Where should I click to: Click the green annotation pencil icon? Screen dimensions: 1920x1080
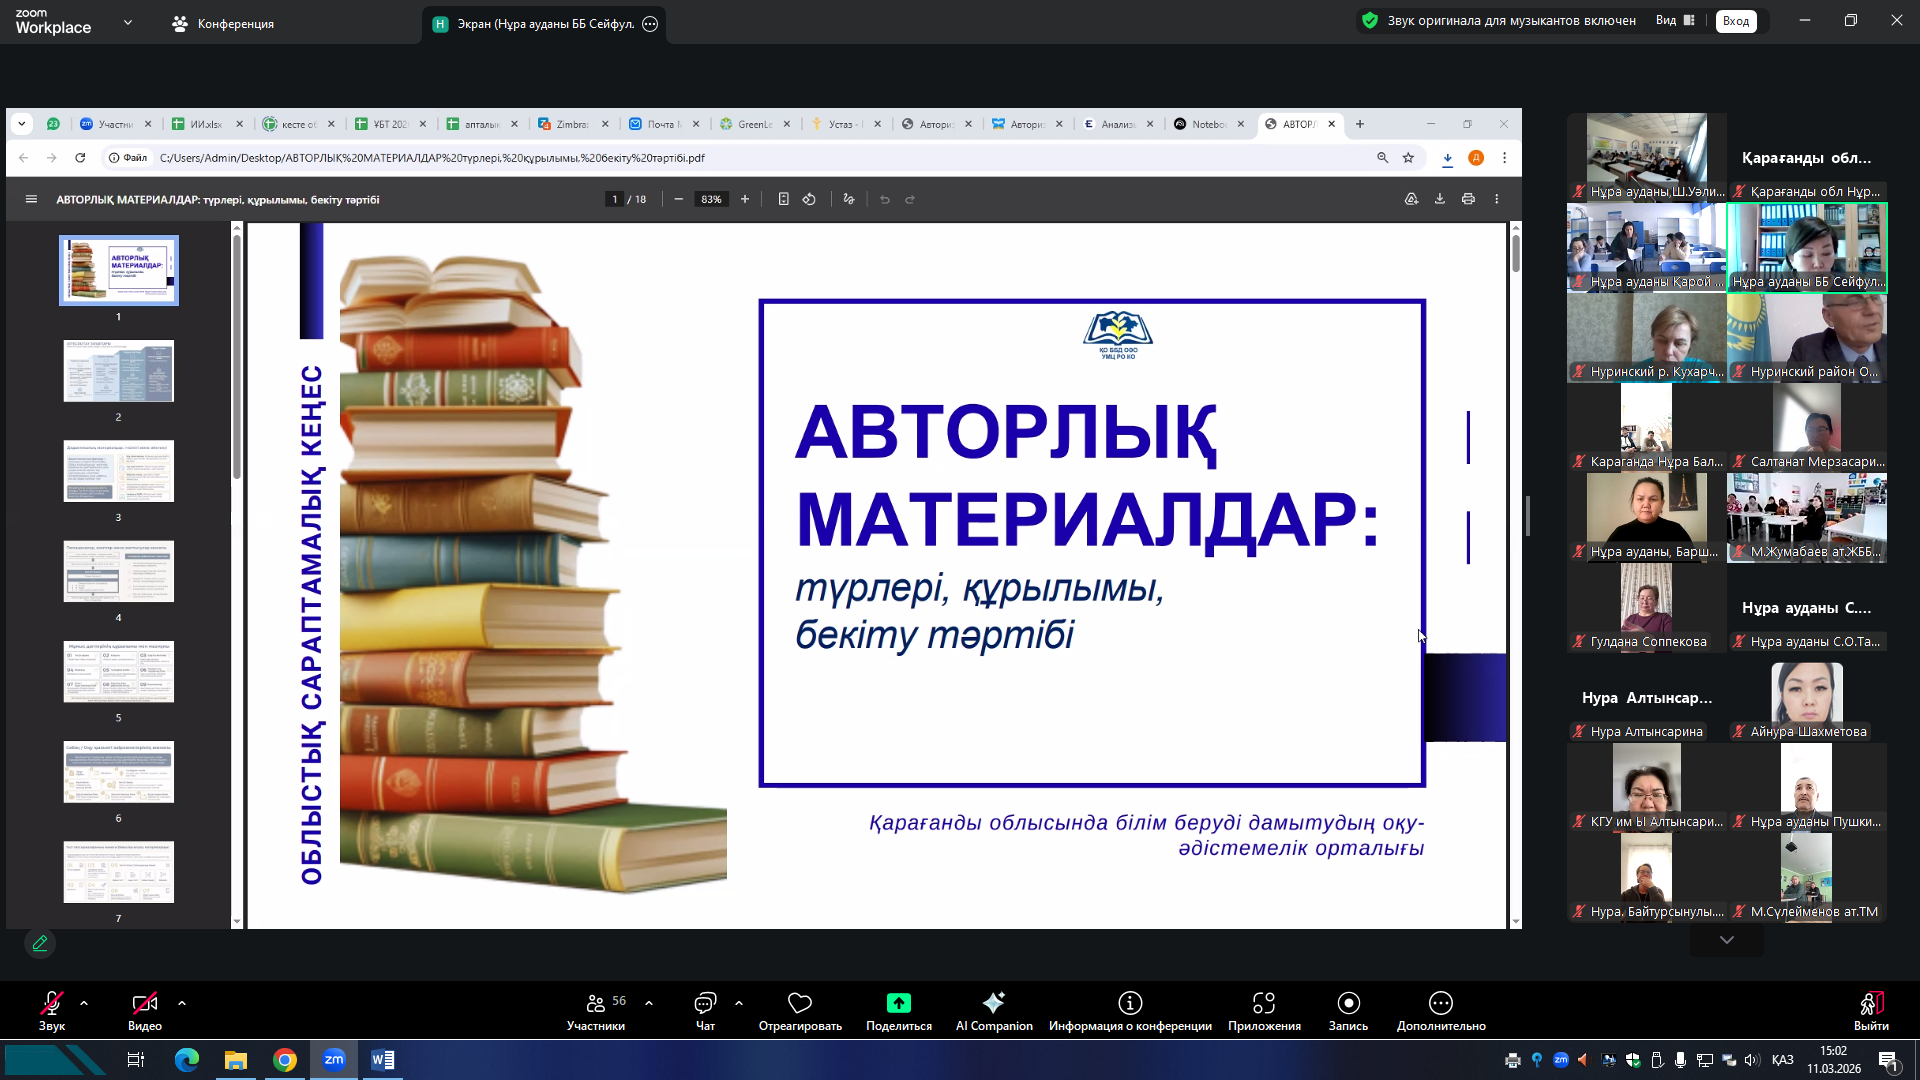pos(40,943)
